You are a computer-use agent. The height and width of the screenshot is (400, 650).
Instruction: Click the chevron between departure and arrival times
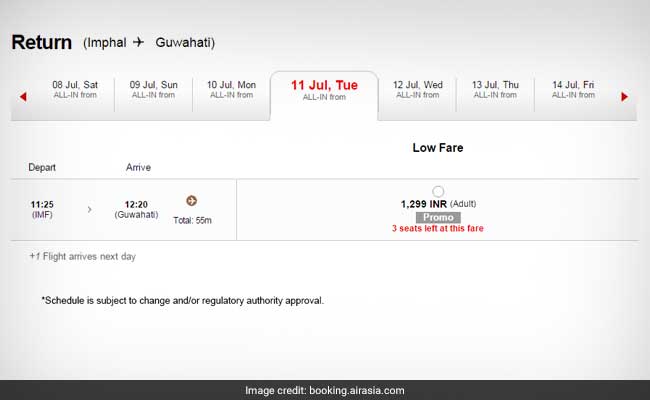coord(90,210)
